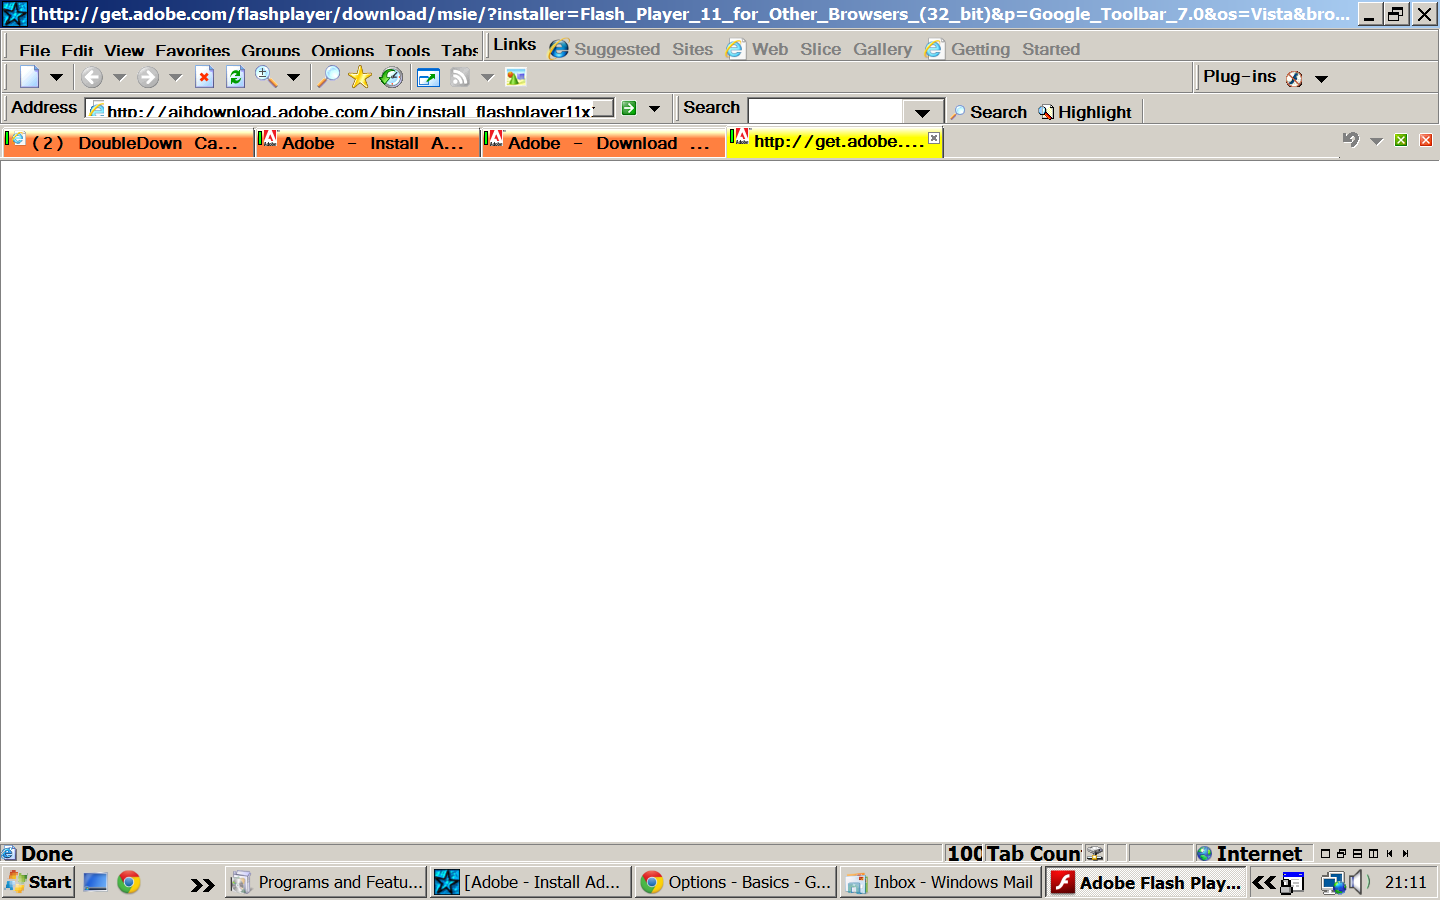Viewport: 1440px width, 900px height.
Task: Open the Favorites menu
Action: point(193,50)
